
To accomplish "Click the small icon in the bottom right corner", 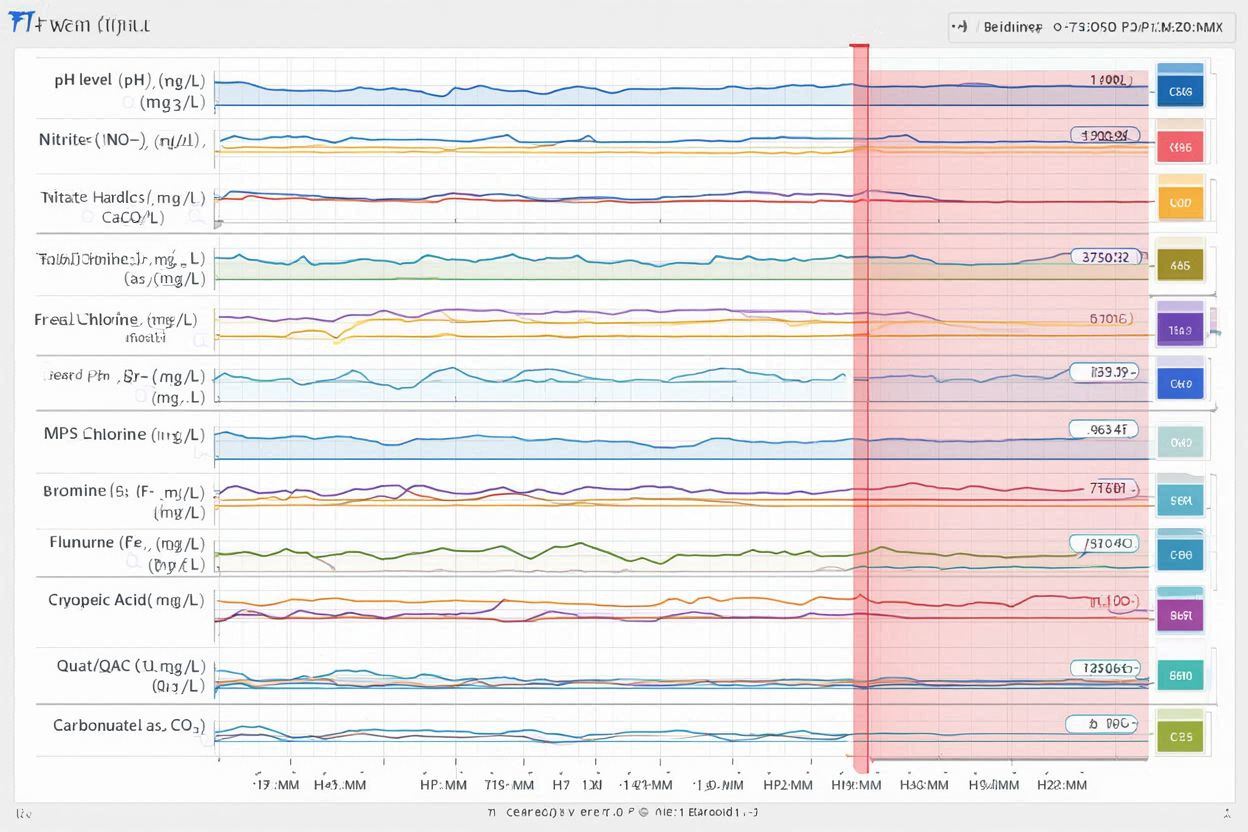I will click(x=1227, y=810).
